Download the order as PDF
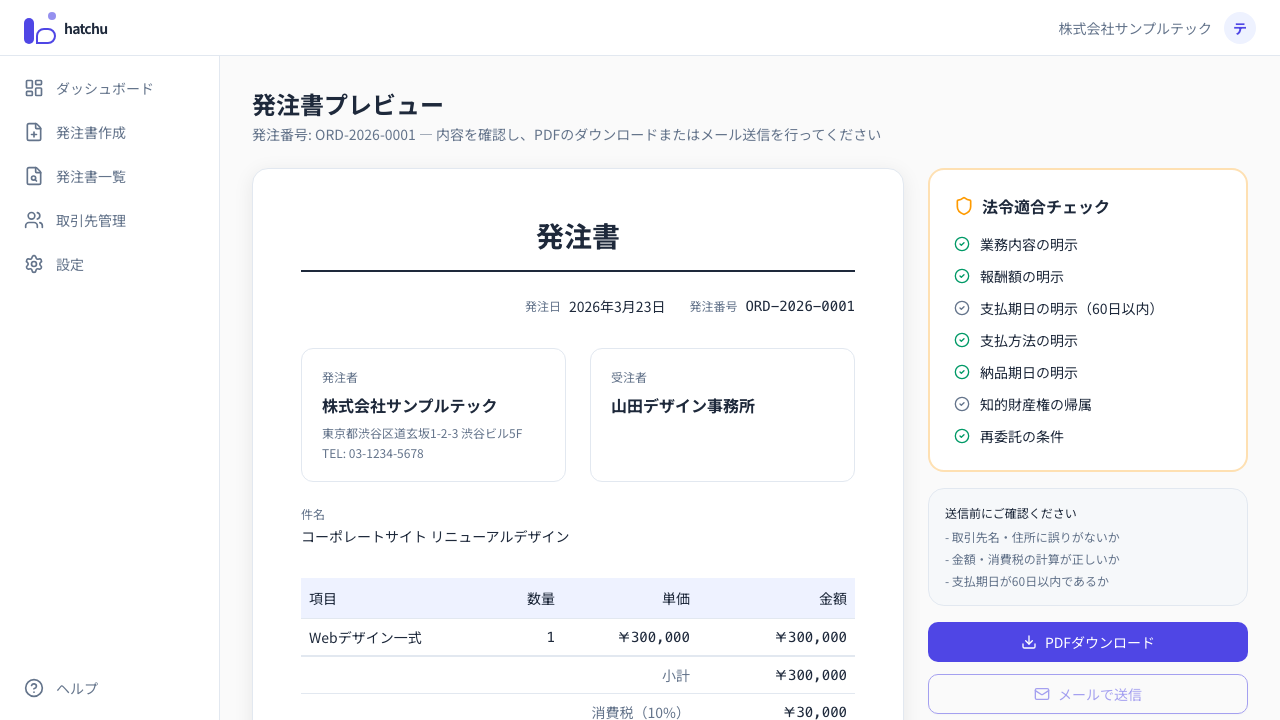1280x720 pixels. click(x=1088, y=642)
